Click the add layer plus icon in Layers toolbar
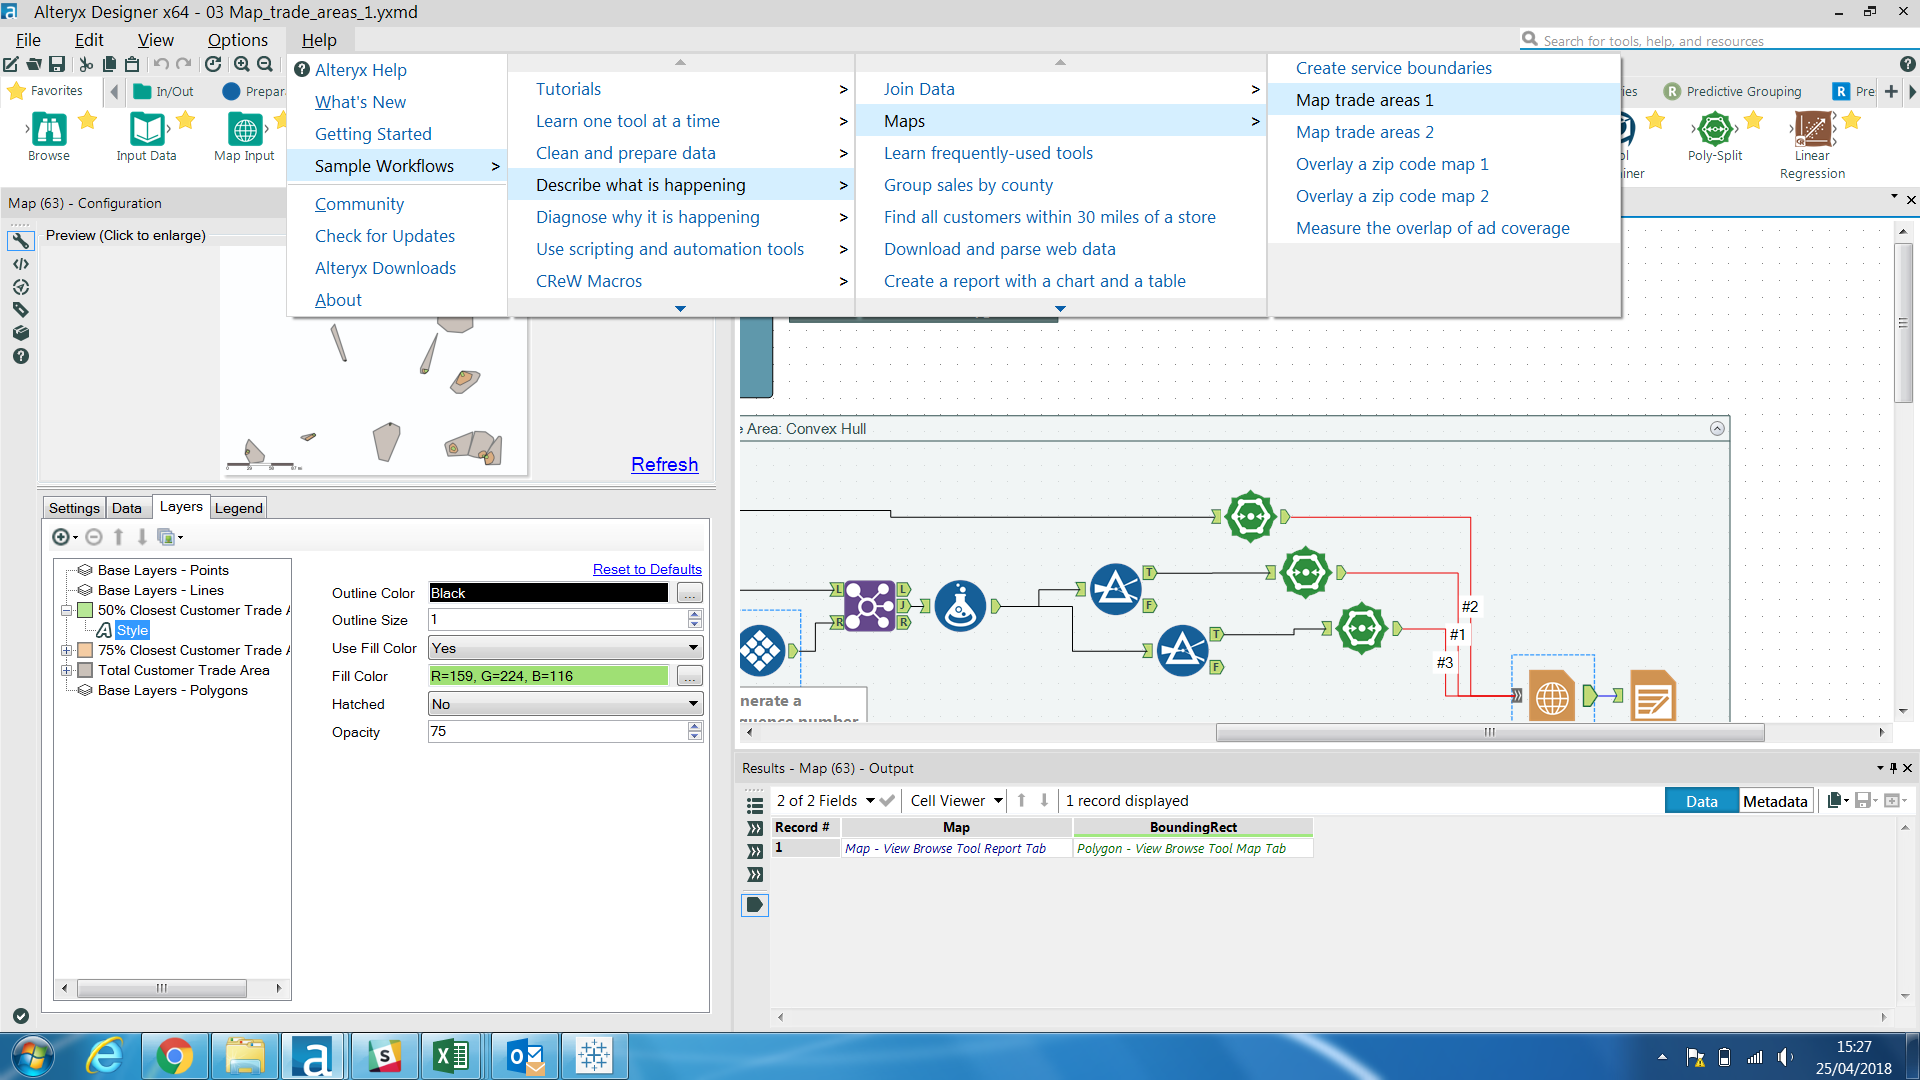The width and height of the screenshot is (1920, 1080). [x=61, y=537]
